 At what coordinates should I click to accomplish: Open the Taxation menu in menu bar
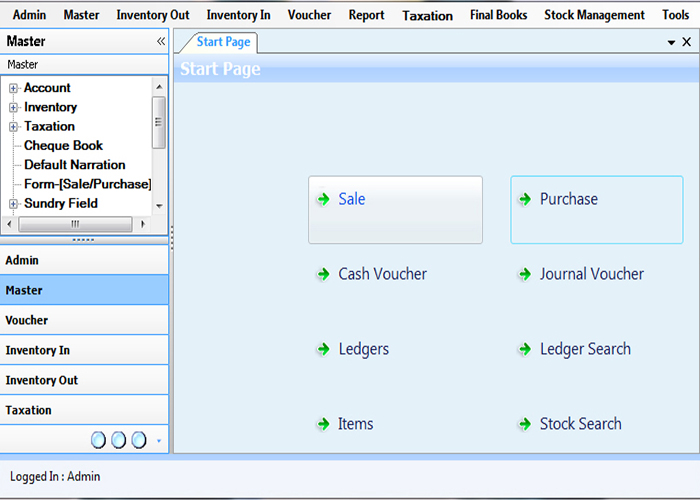tap(427, 15)
